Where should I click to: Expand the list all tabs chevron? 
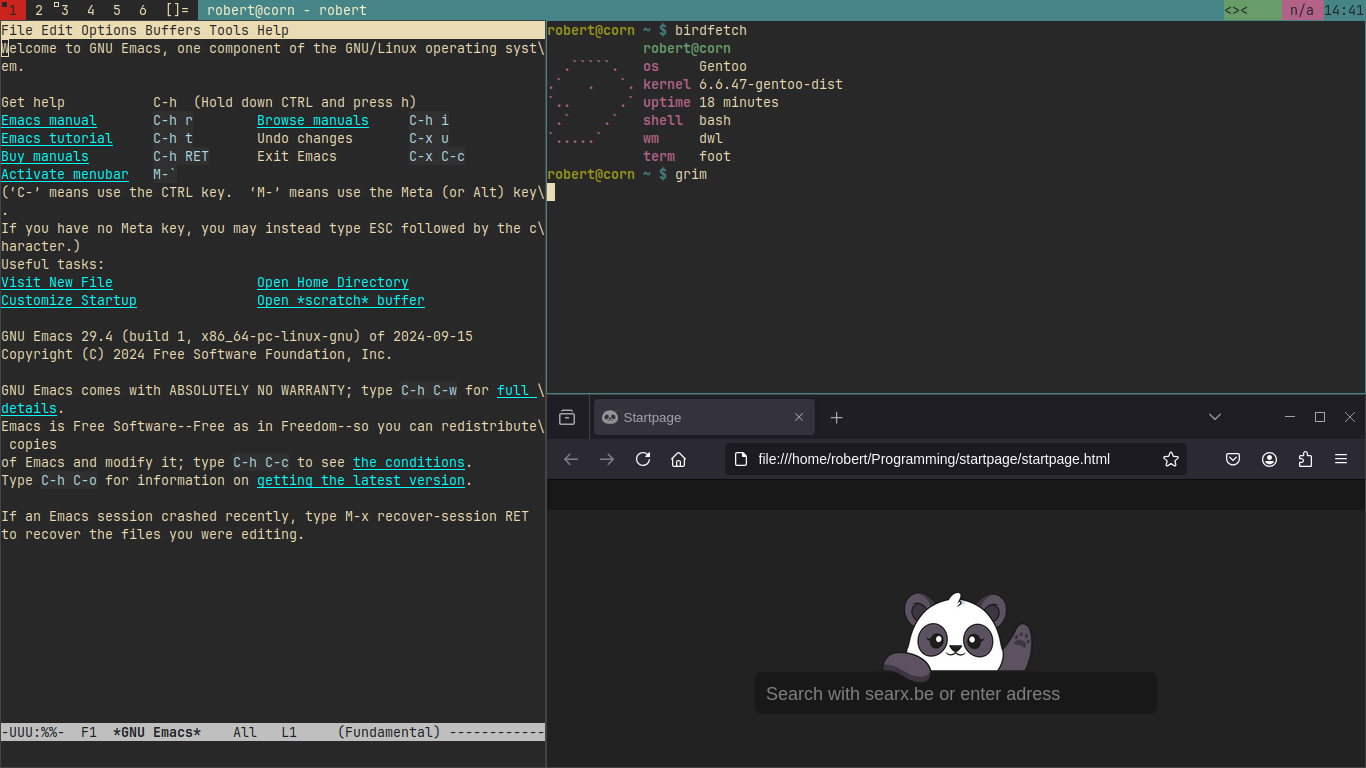[x=1215, y=417]
